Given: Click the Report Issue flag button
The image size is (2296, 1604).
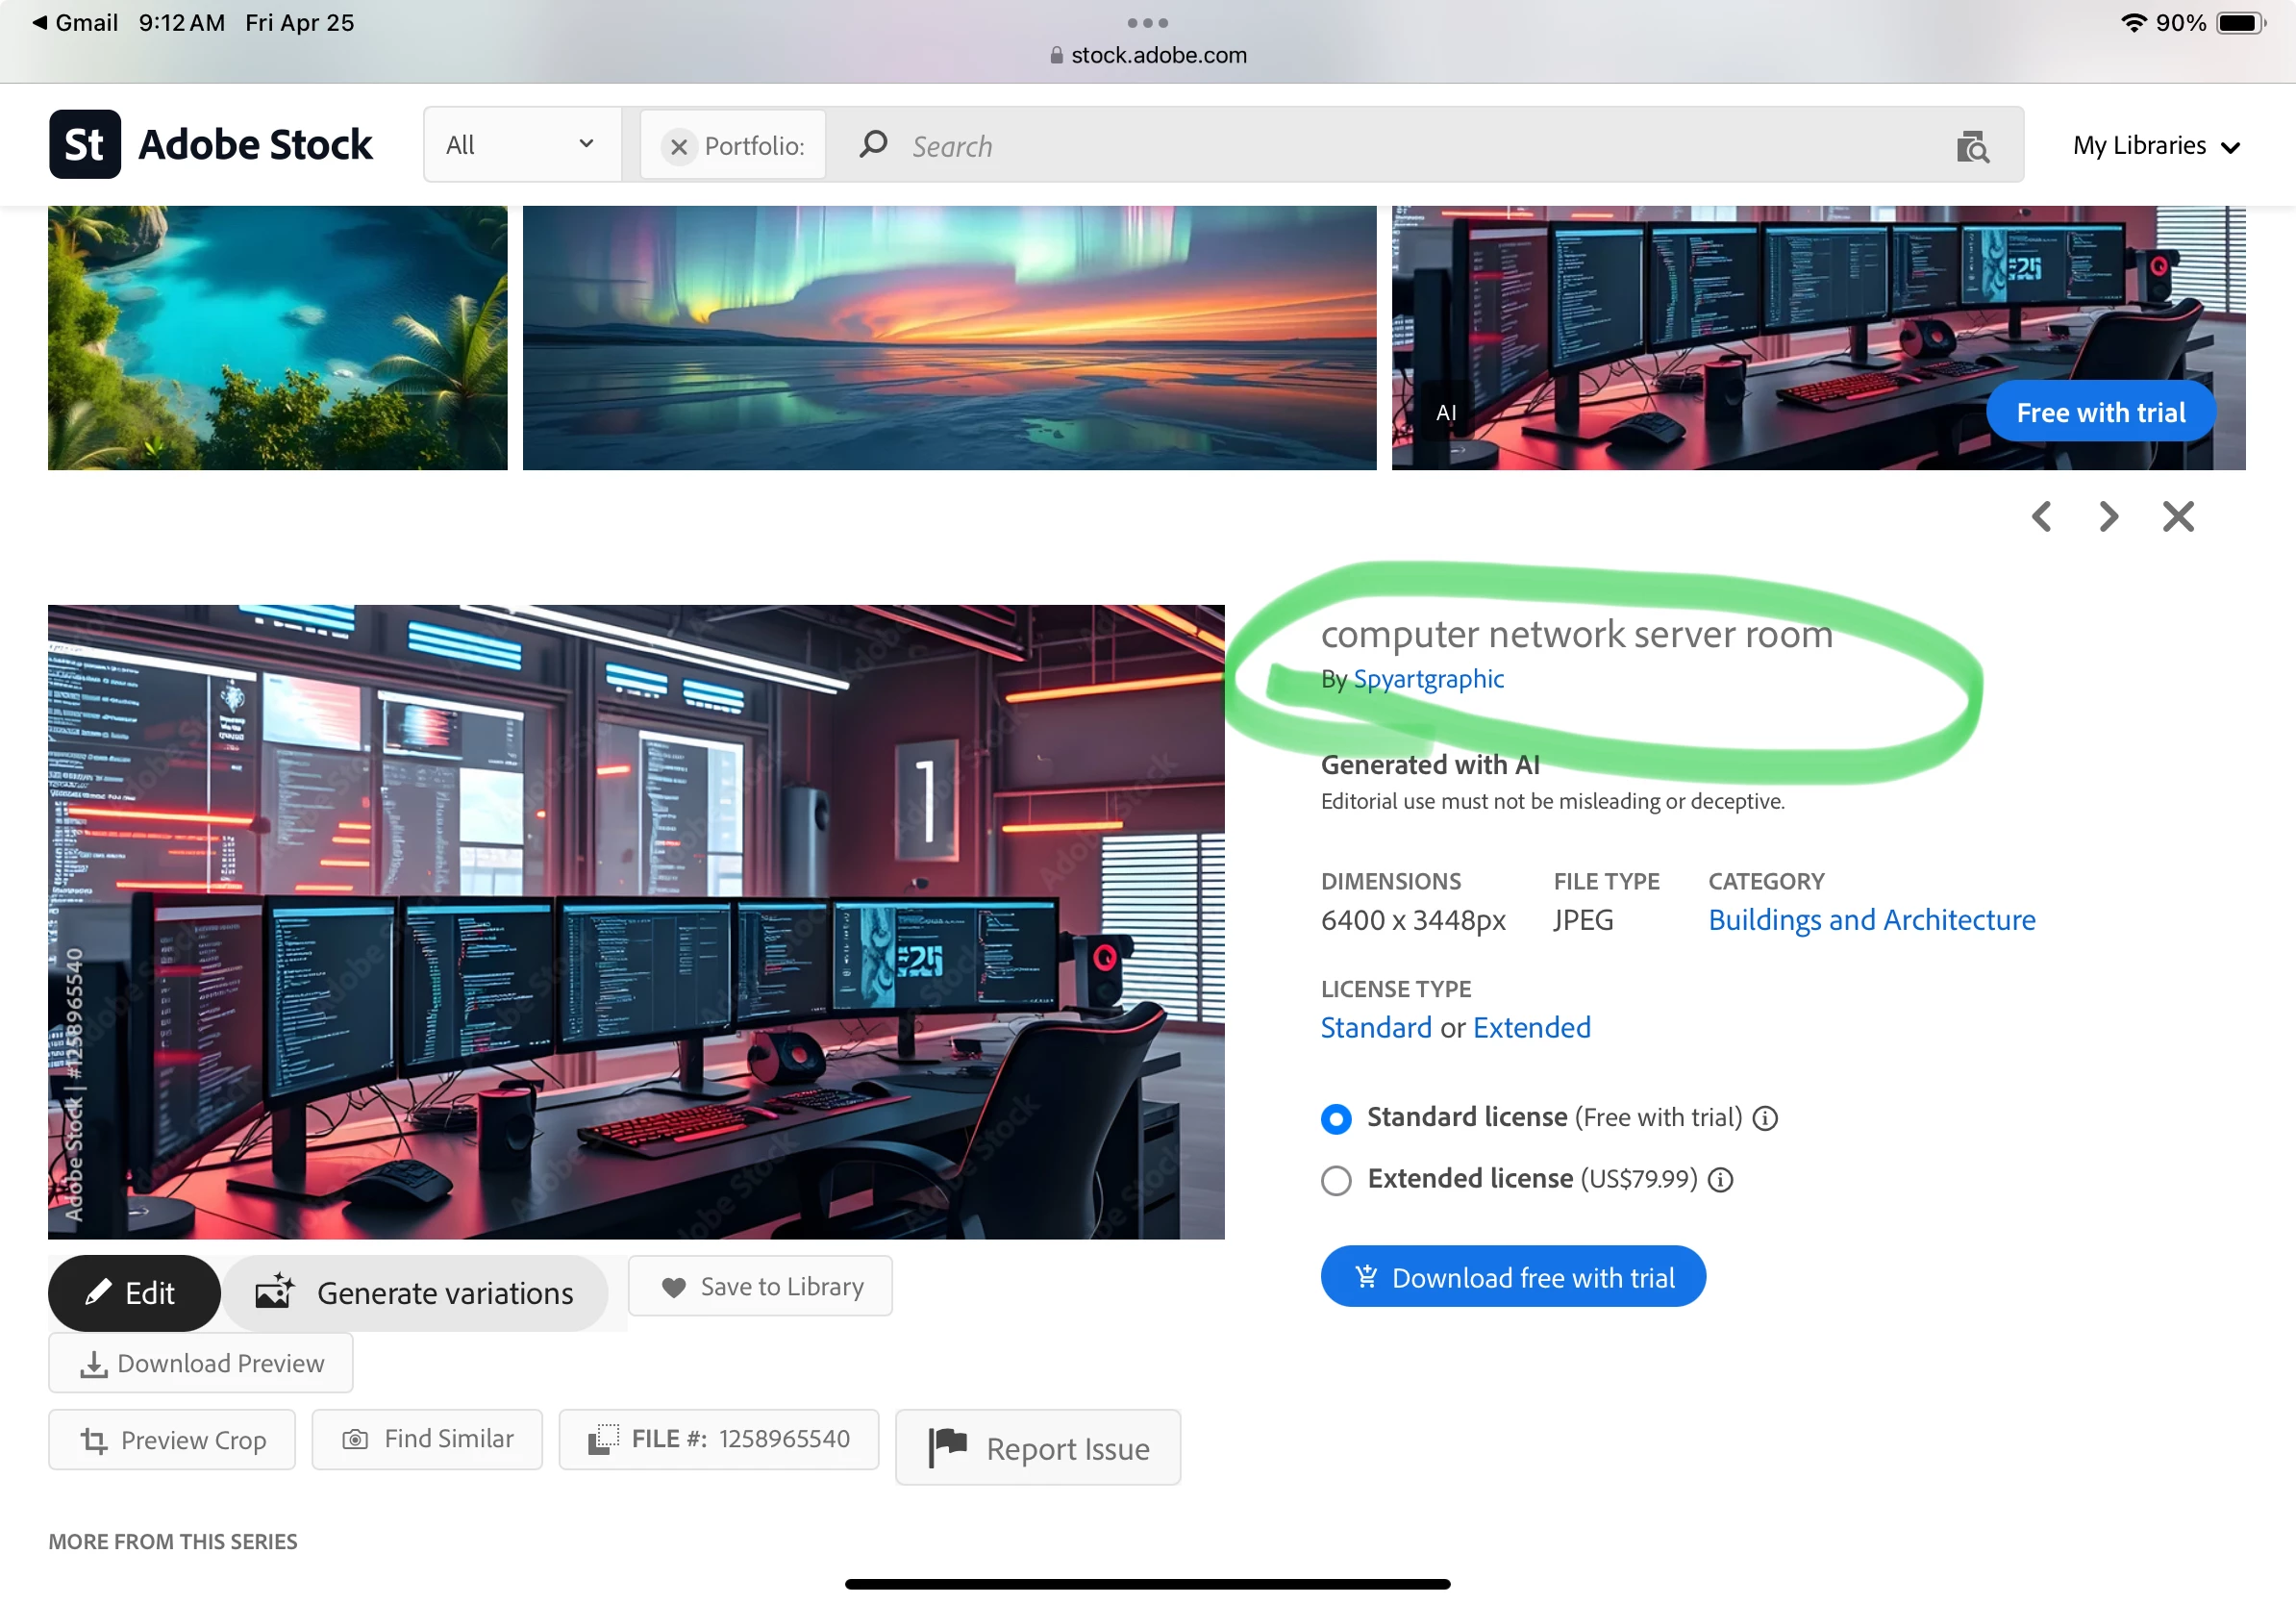Looking at the screenshot, I should click(1038, 1448).
